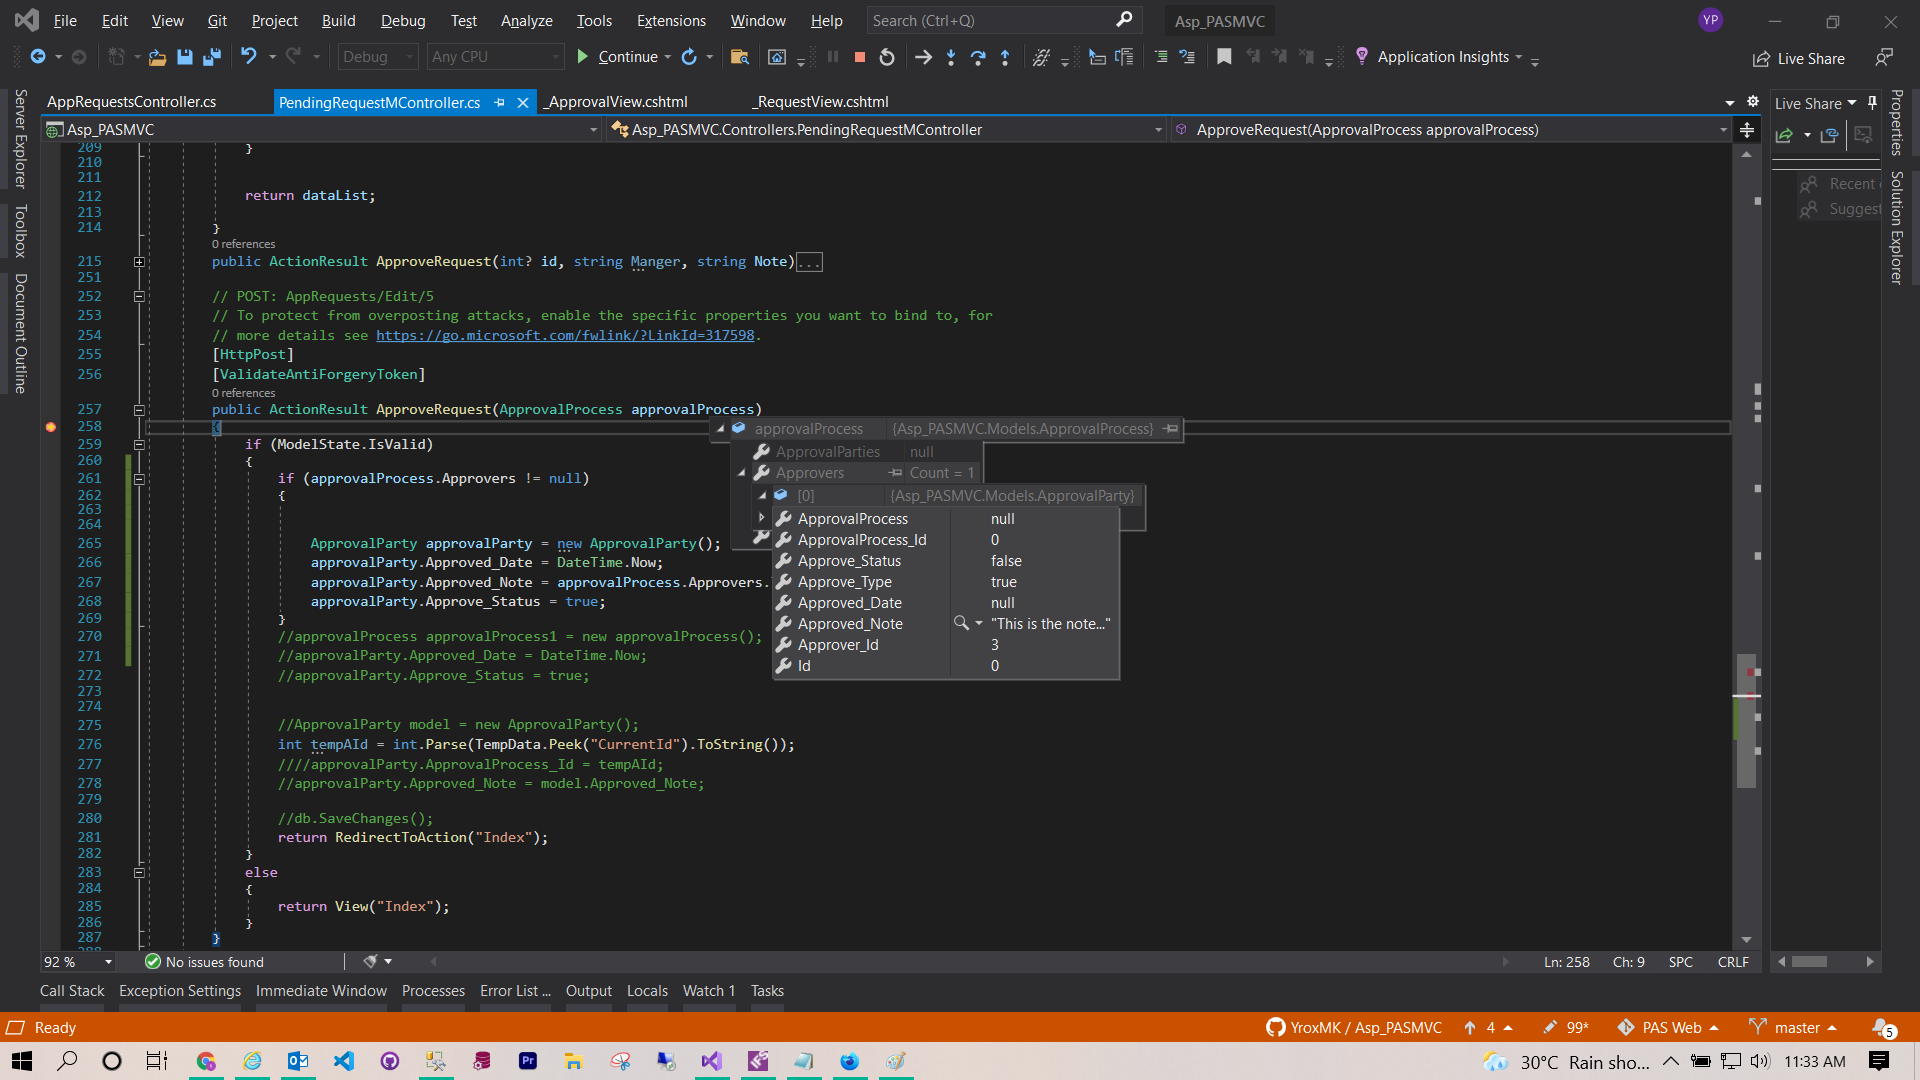Switch to _RequestView.cshtml tab

(822, 102)
